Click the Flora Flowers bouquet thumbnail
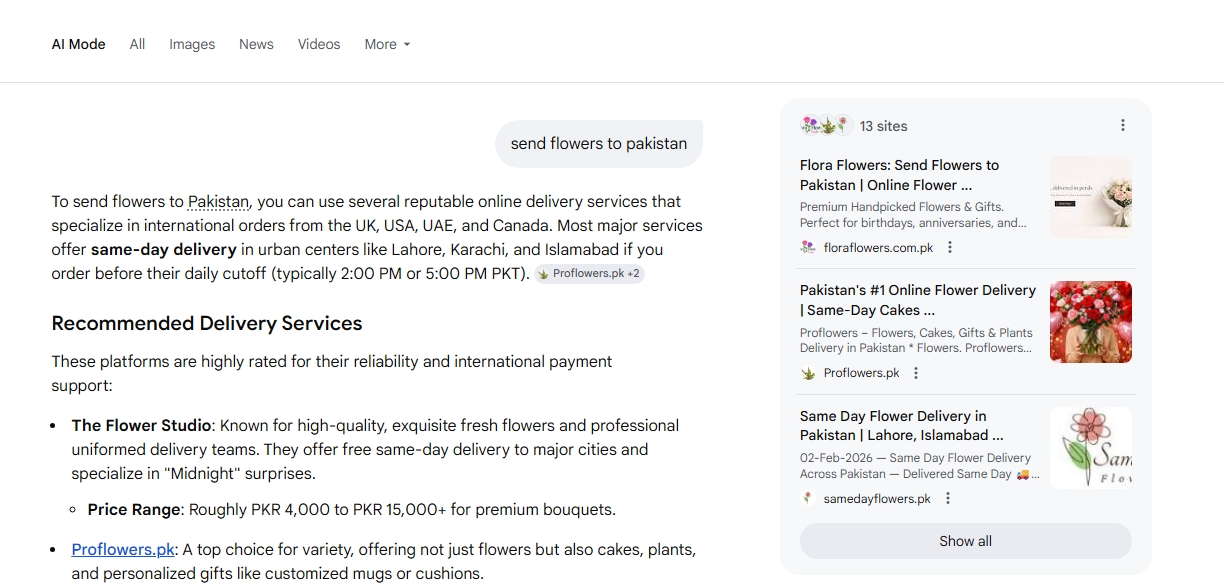 pos(1091,196)
